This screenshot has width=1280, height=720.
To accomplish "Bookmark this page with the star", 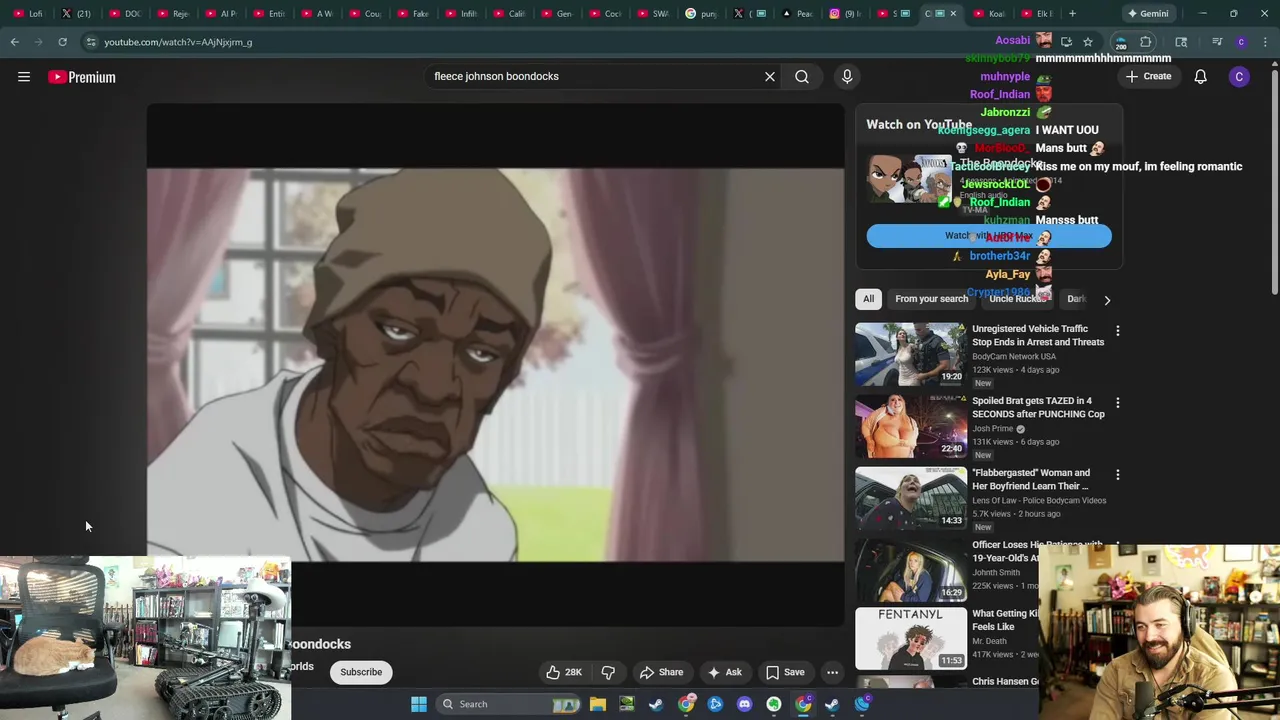I will coord(1088,42).
